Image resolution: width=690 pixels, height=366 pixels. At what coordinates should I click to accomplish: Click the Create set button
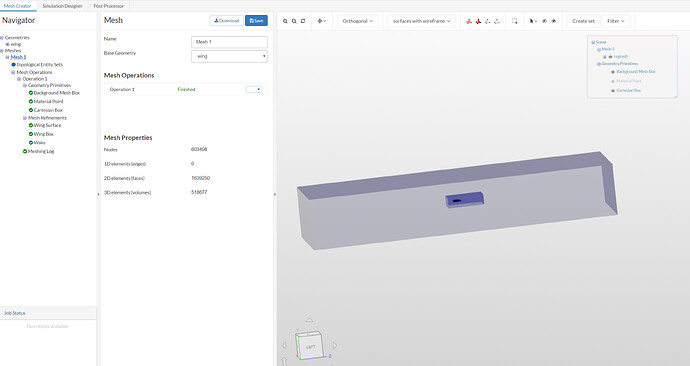click(x=583, y=21)
